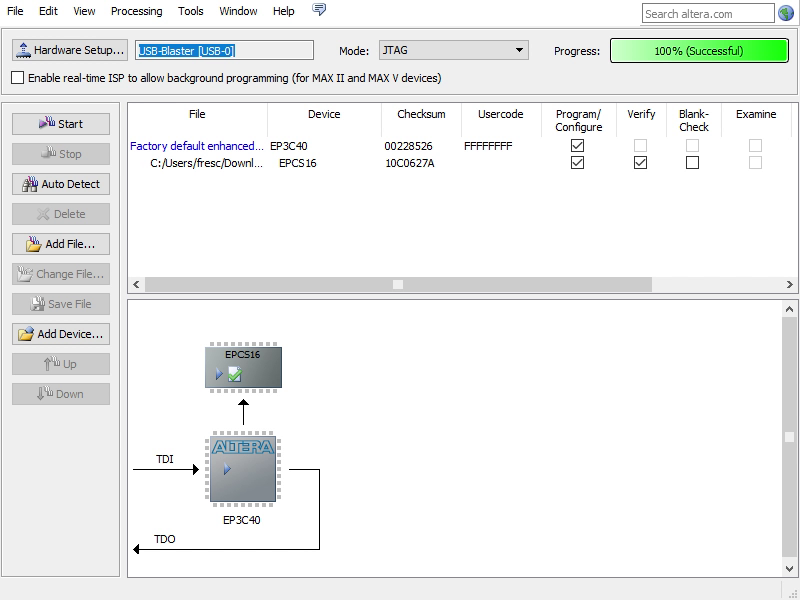
Task: Click the Device column header
Action: (324, 114)
